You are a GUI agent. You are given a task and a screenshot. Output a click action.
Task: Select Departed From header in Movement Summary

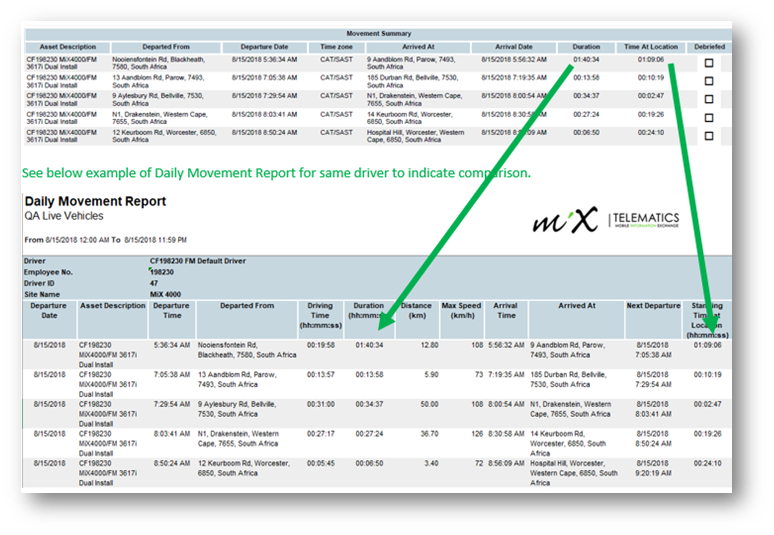coord(166,47)
